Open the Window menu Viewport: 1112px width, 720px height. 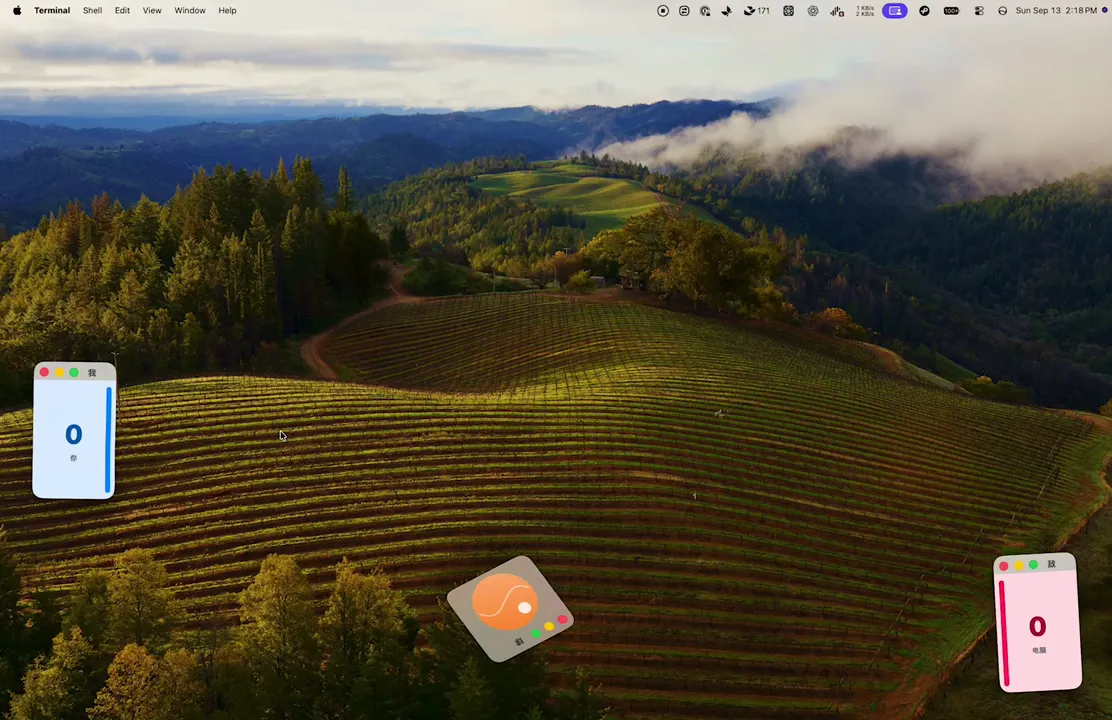190,11
